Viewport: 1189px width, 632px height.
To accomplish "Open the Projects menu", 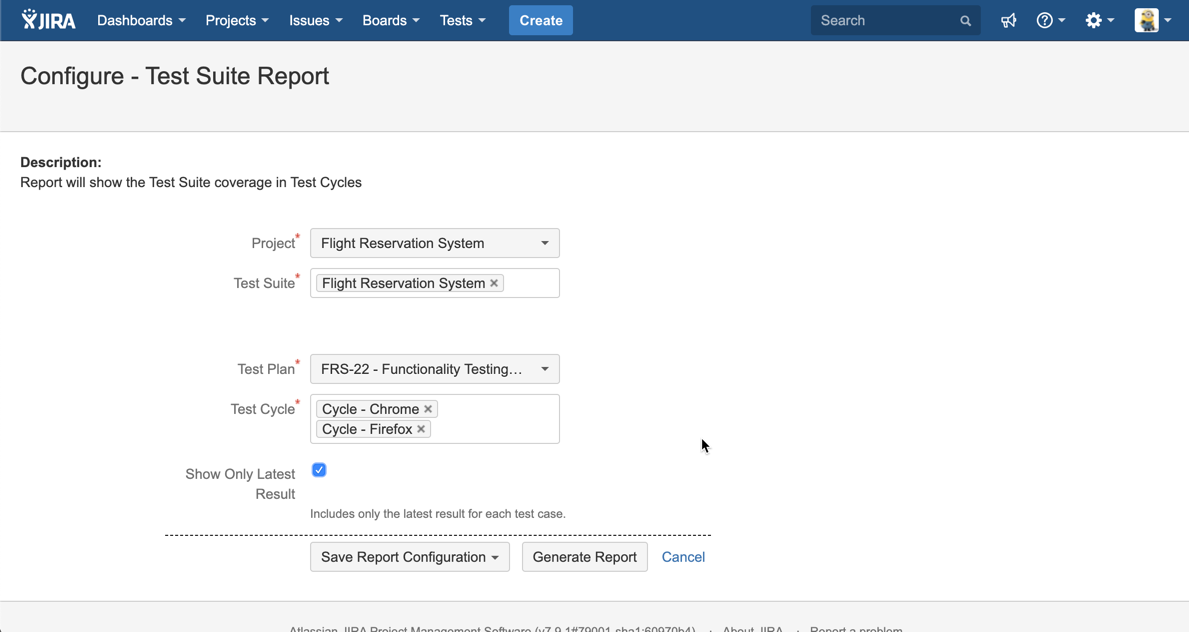I will pos(237,20).
